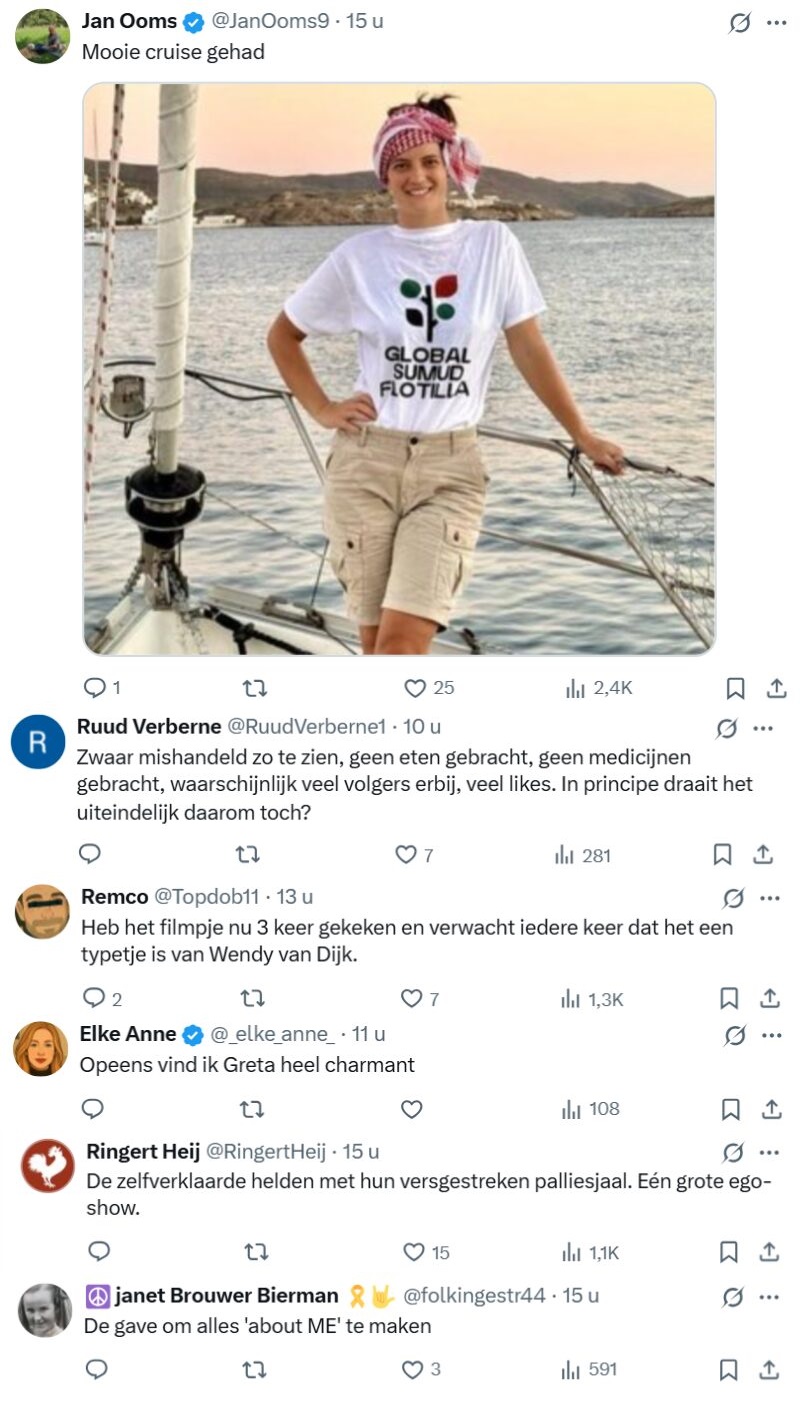Repost Jan Ooms' cruise tweet
The width and height of the screenshot is (800, 1416).
pyautogui.click(x=255, y=688)
